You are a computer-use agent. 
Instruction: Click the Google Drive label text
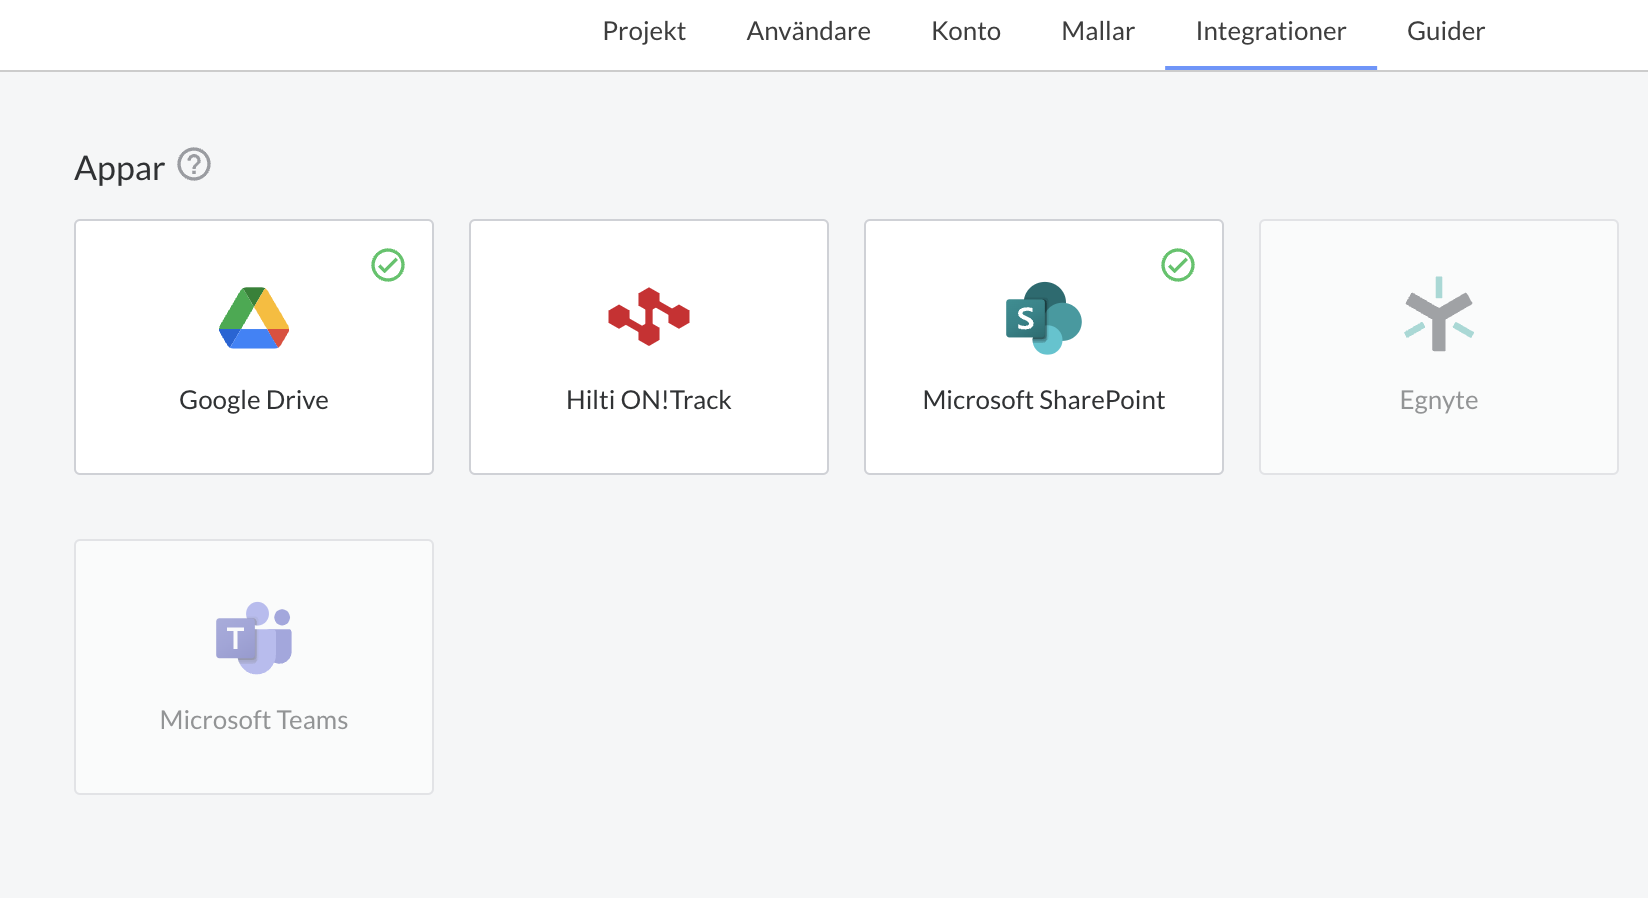[254, 400]
